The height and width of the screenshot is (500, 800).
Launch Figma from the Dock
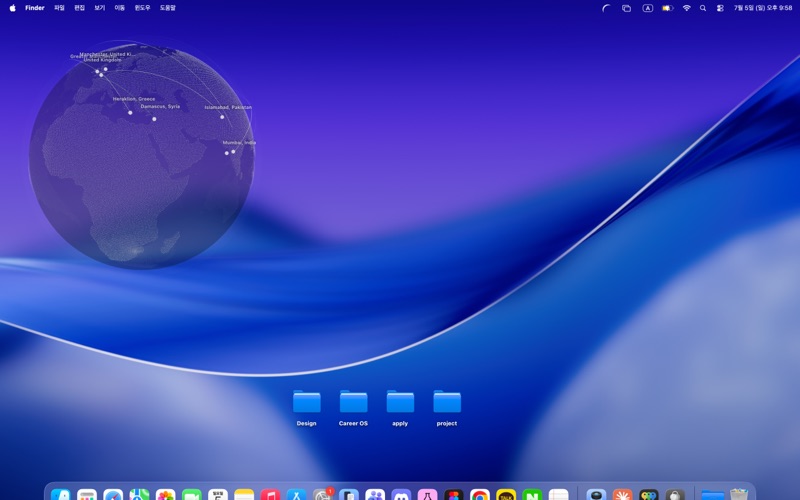tap(454, 494)
